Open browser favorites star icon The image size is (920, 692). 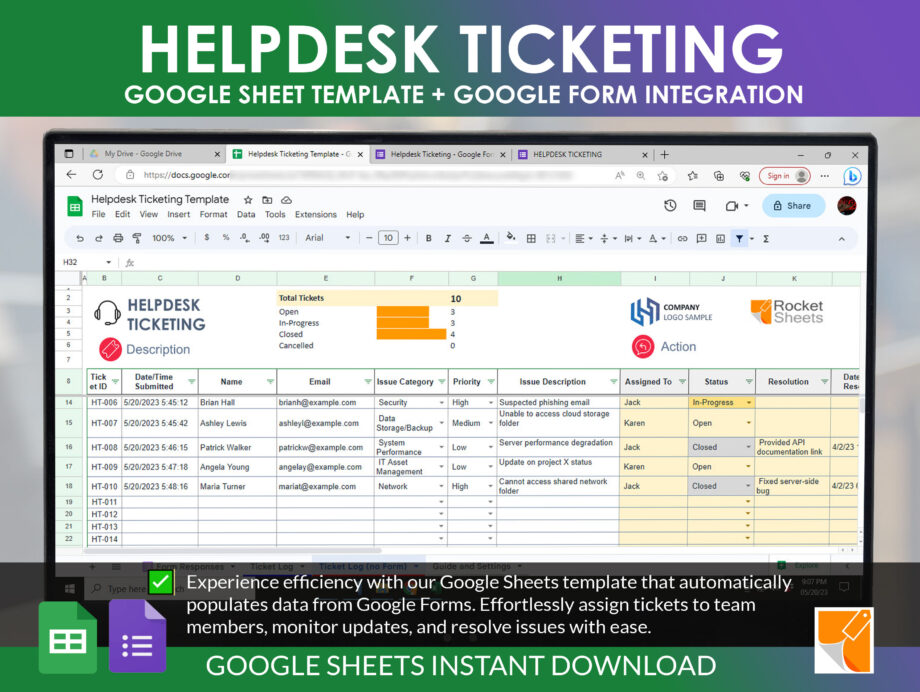click(x=693, y=175)
